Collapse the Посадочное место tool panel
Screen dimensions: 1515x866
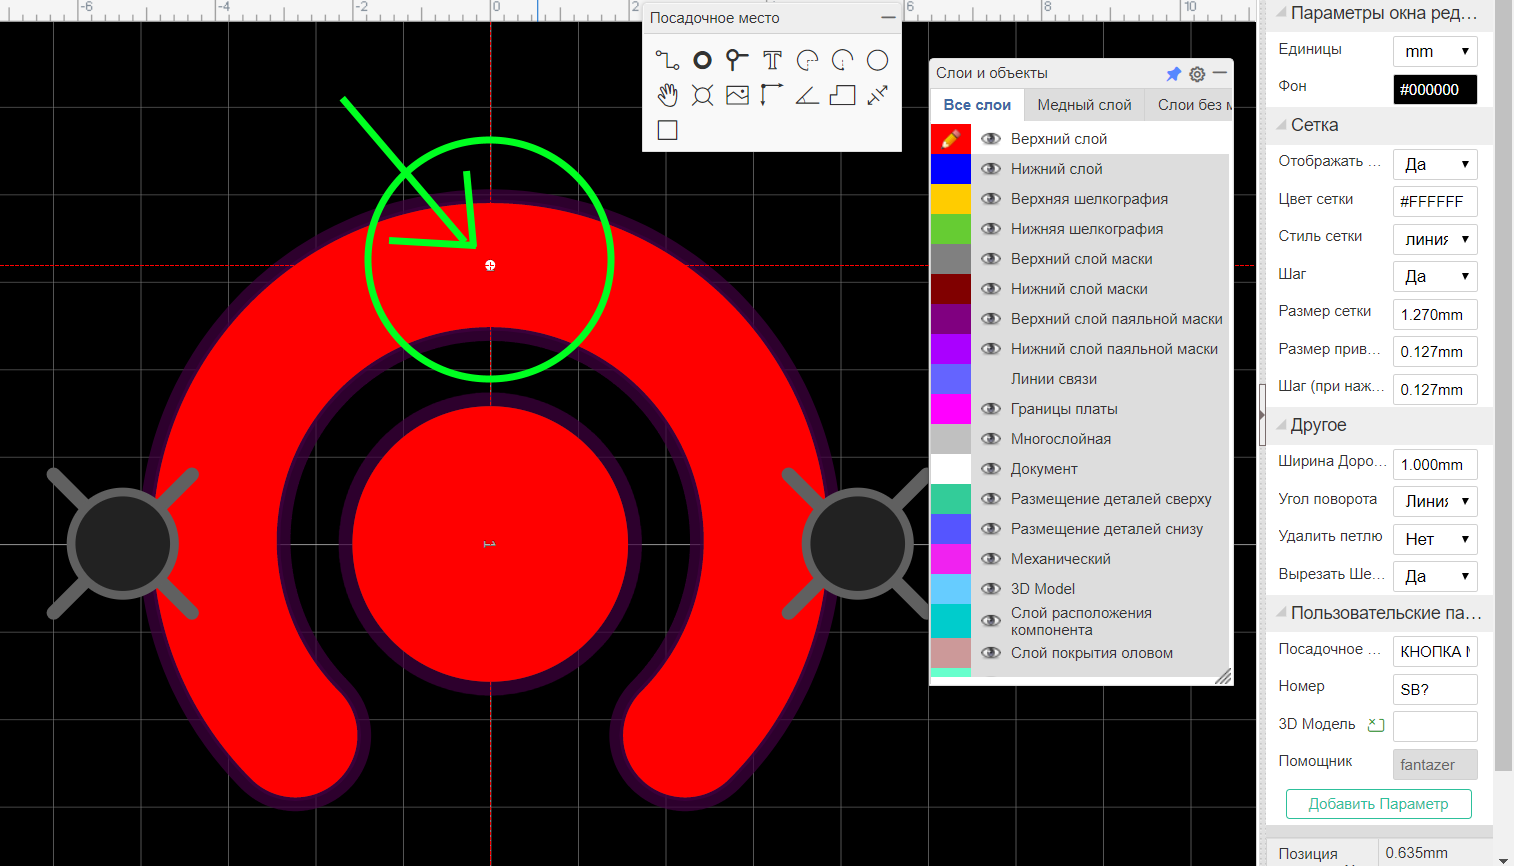[888, 18]
